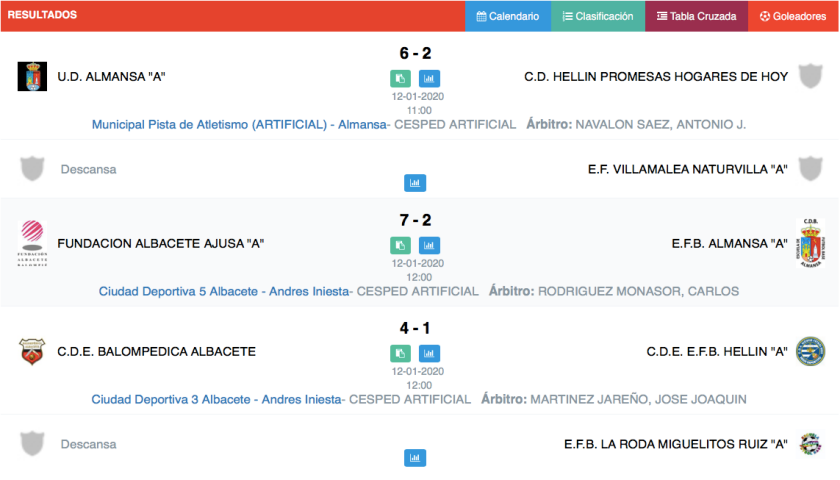Viewport: 840px width, 480px height.
Task: Open match report icon for Almansa vs Hellin
Action: pyautogui.click(x=400, y=78)
